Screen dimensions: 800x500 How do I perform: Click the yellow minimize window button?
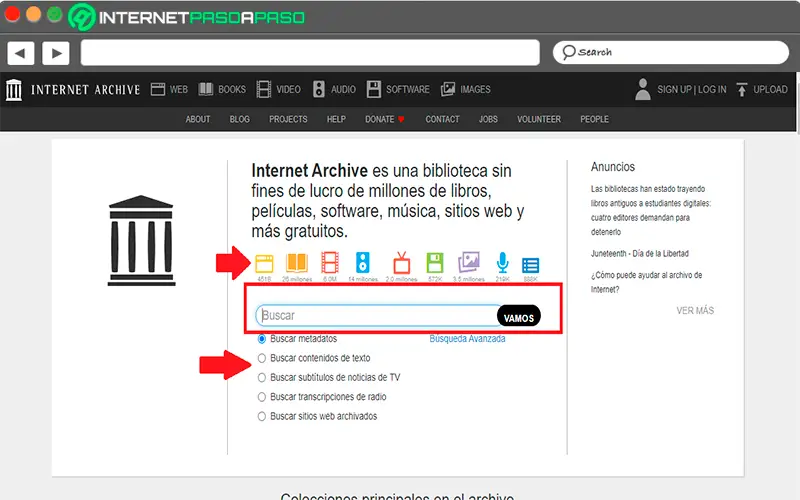tap(34, 14)
